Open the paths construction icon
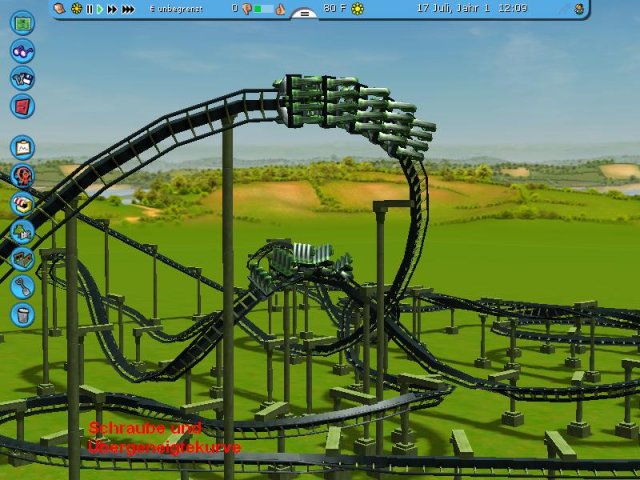The width and height of the screenshot is (640, 480). (x=22, y=259)
